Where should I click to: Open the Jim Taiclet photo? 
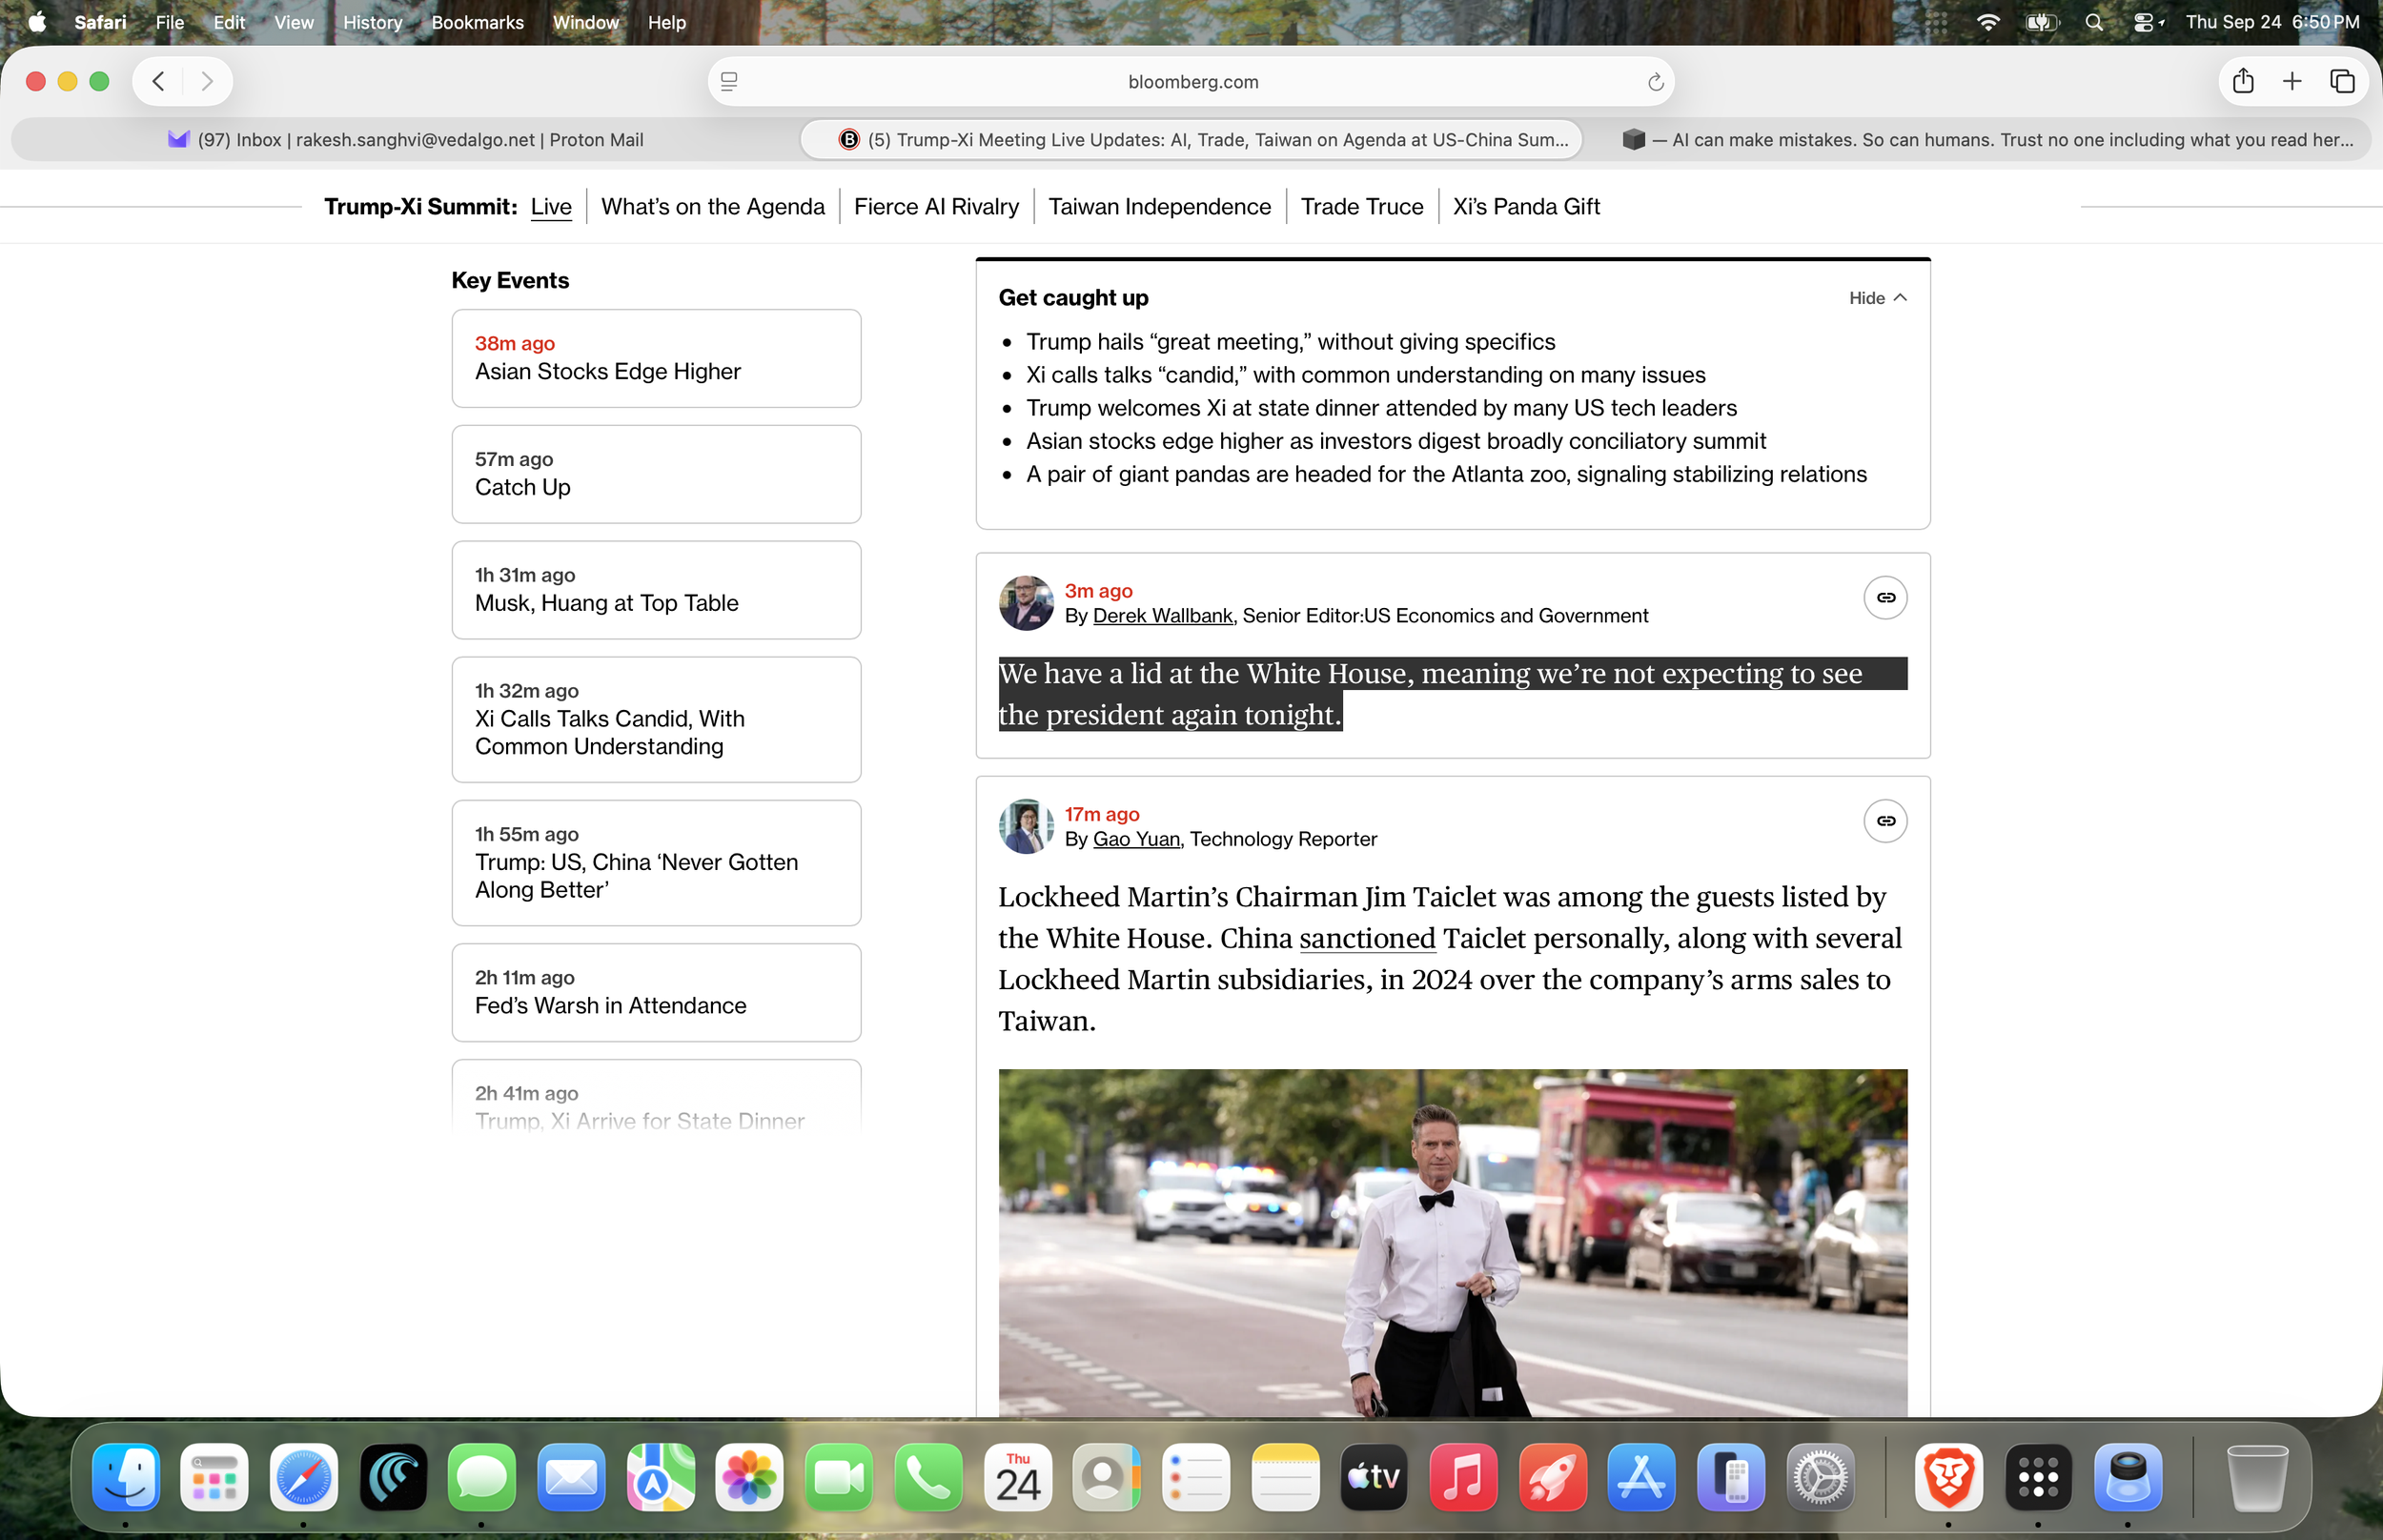(x=1452, y=1242)
